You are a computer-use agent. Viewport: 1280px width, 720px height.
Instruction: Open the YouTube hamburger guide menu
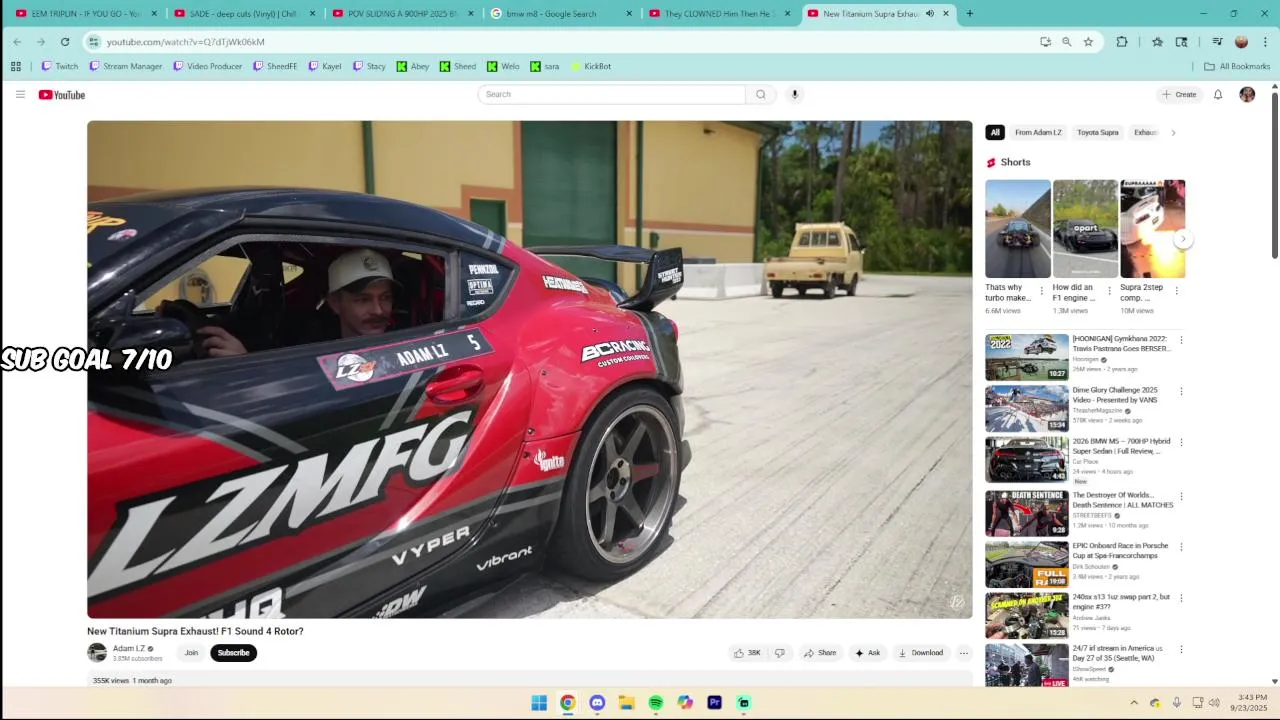20,95
